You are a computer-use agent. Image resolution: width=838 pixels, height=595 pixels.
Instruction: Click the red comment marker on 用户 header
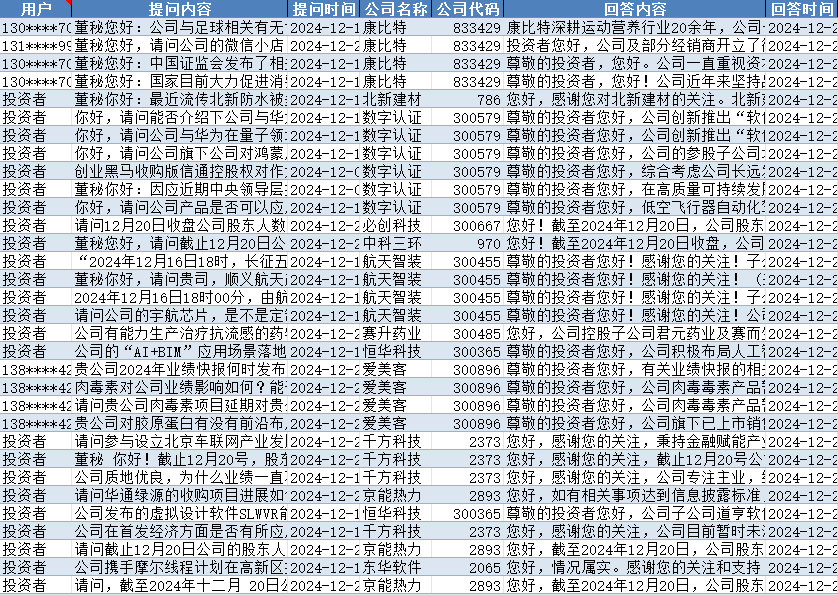point(68,2)
